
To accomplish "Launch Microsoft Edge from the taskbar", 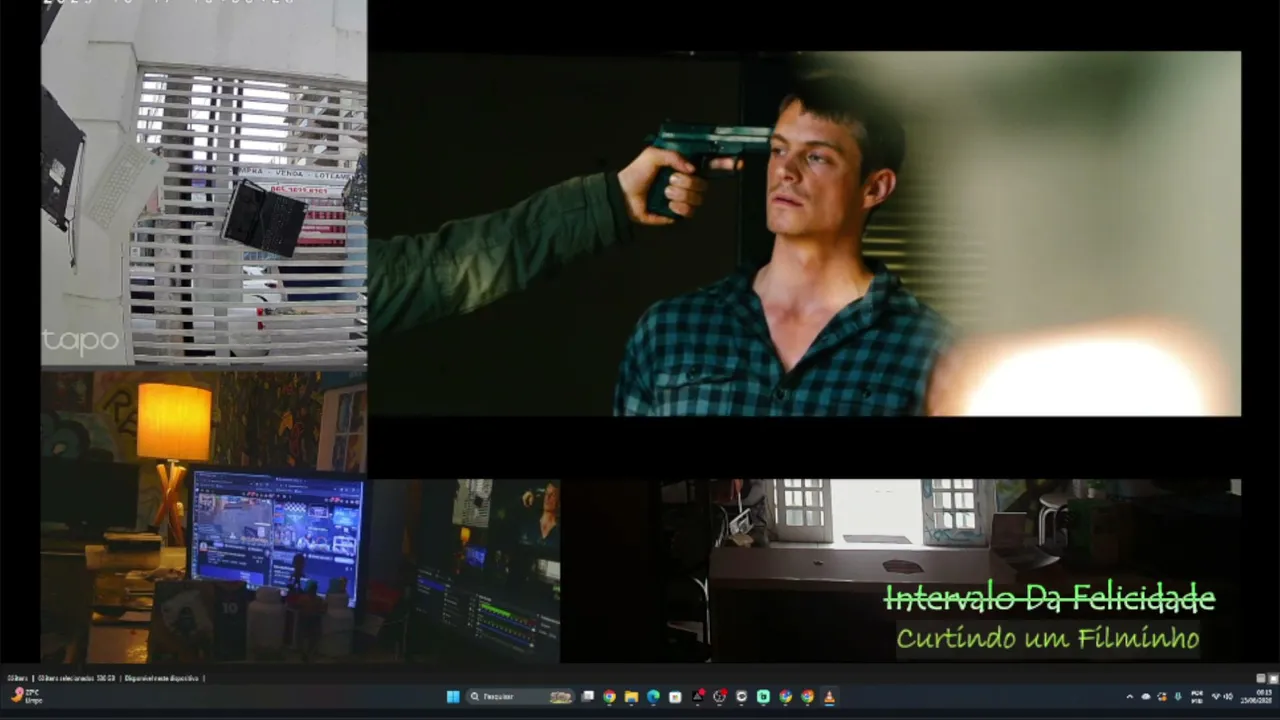I will (653, 697).
